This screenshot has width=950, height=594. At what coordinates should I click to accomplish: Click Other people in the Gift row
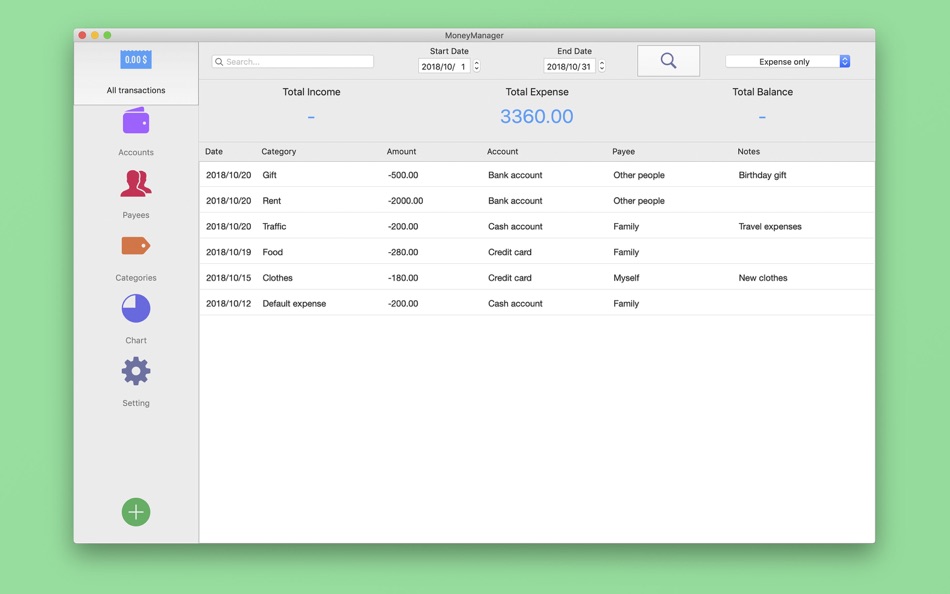639,175
